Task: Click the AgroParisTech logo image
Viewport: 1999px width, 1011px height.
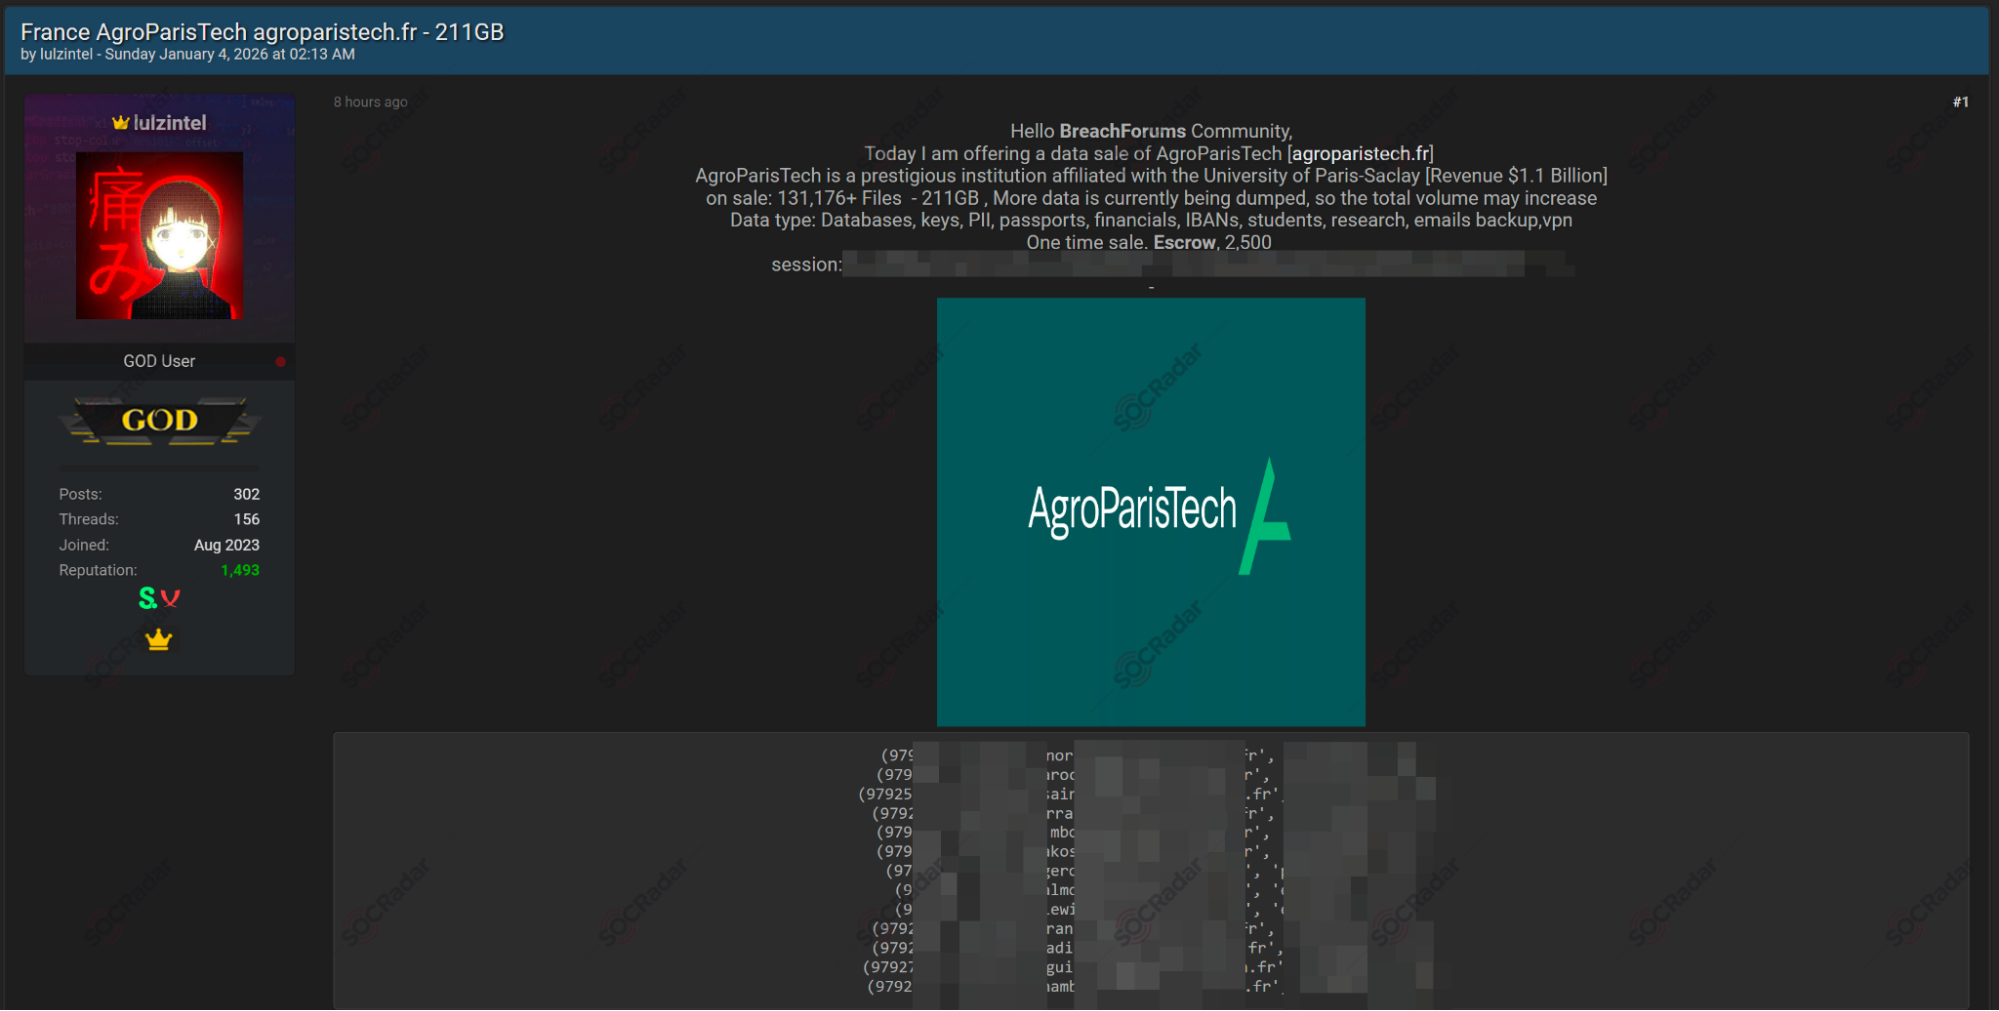Action: (x=1151, y=512)
